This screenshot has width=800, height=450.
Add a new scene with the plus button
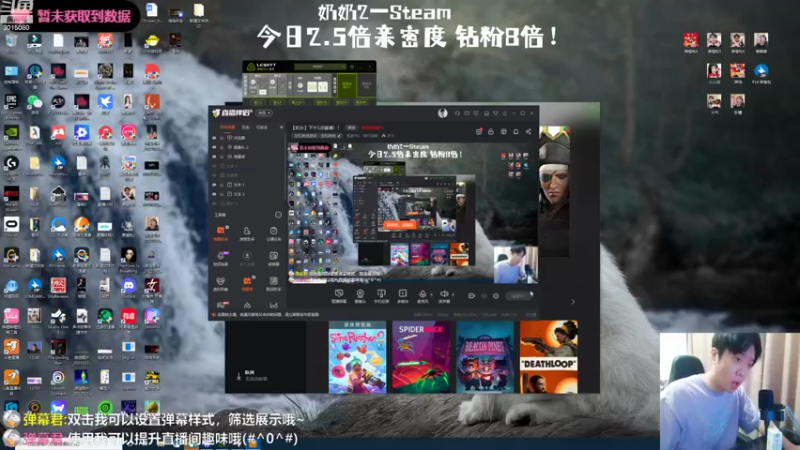click(x=281, y=127)
